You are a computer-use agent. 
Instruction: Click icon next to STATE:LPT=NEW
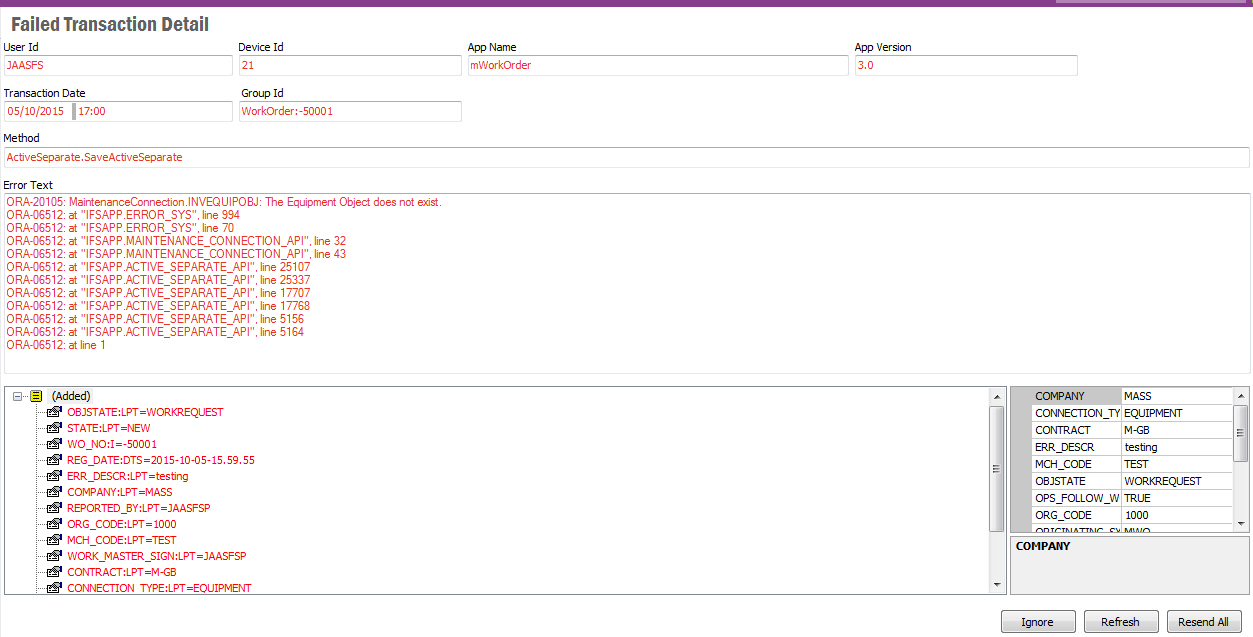[55, 428]
